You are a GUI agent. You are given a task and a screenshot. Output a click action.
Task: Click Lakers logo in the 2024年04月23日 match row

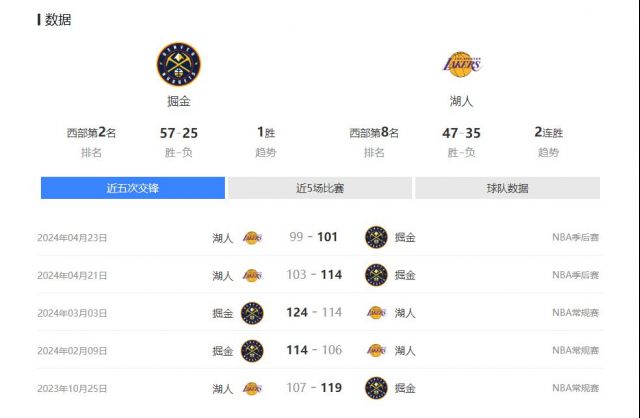click(252, 238)
